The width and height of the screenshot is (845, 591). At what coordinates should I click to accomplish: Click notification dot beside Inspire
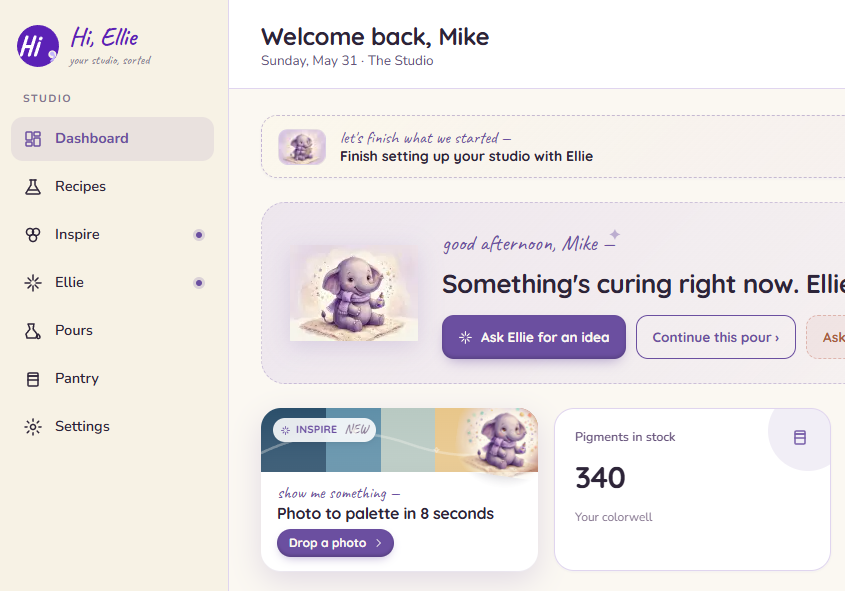(x=199, y=235)
